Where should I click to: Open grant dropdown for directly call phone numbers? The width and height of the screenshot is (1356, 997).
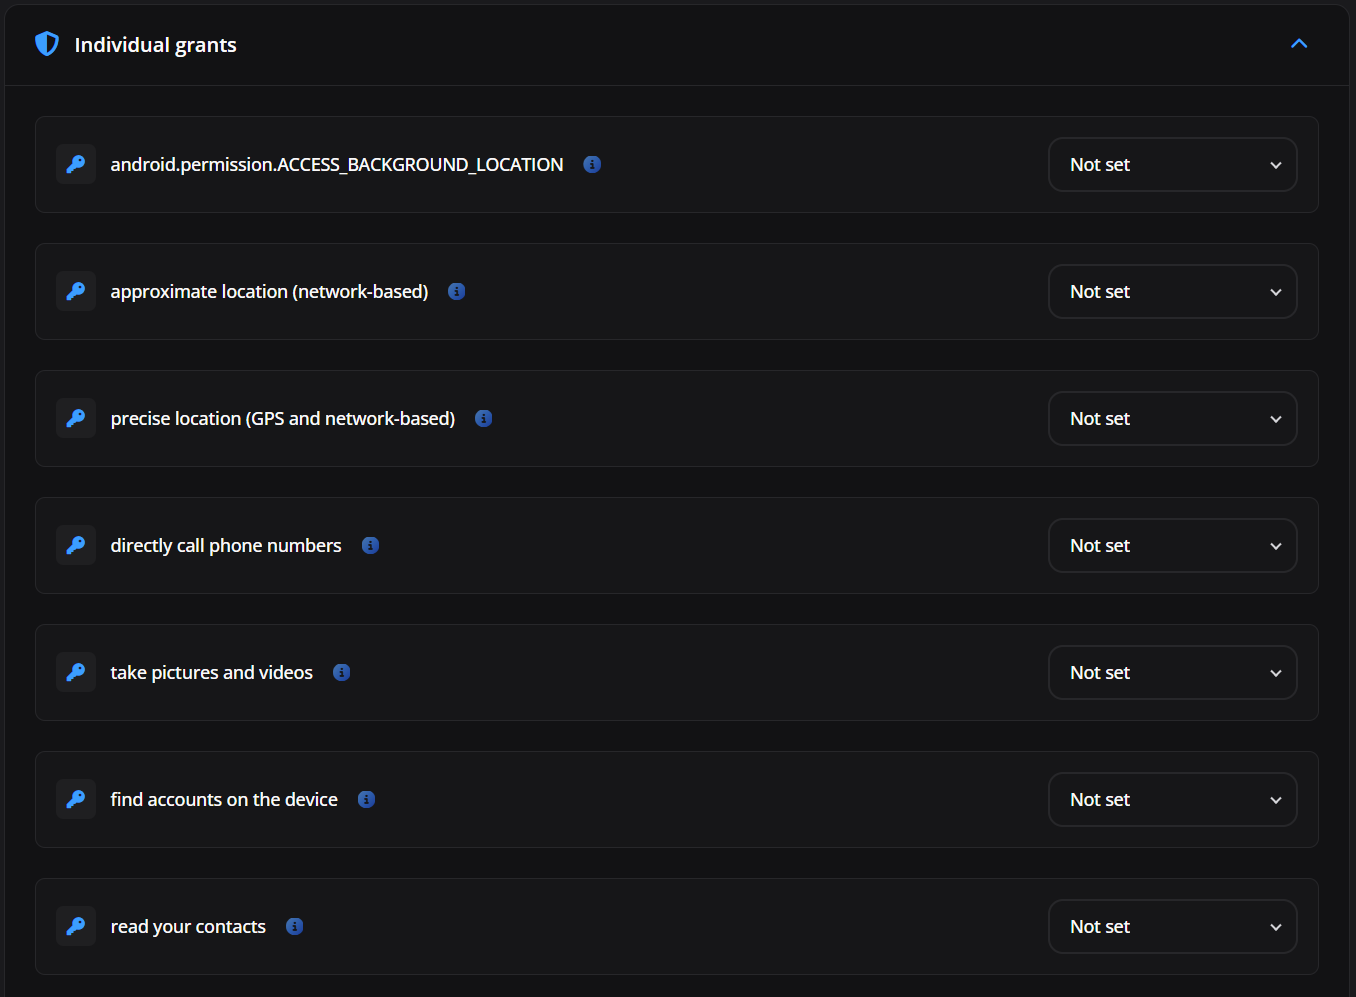click(1173, 545)
